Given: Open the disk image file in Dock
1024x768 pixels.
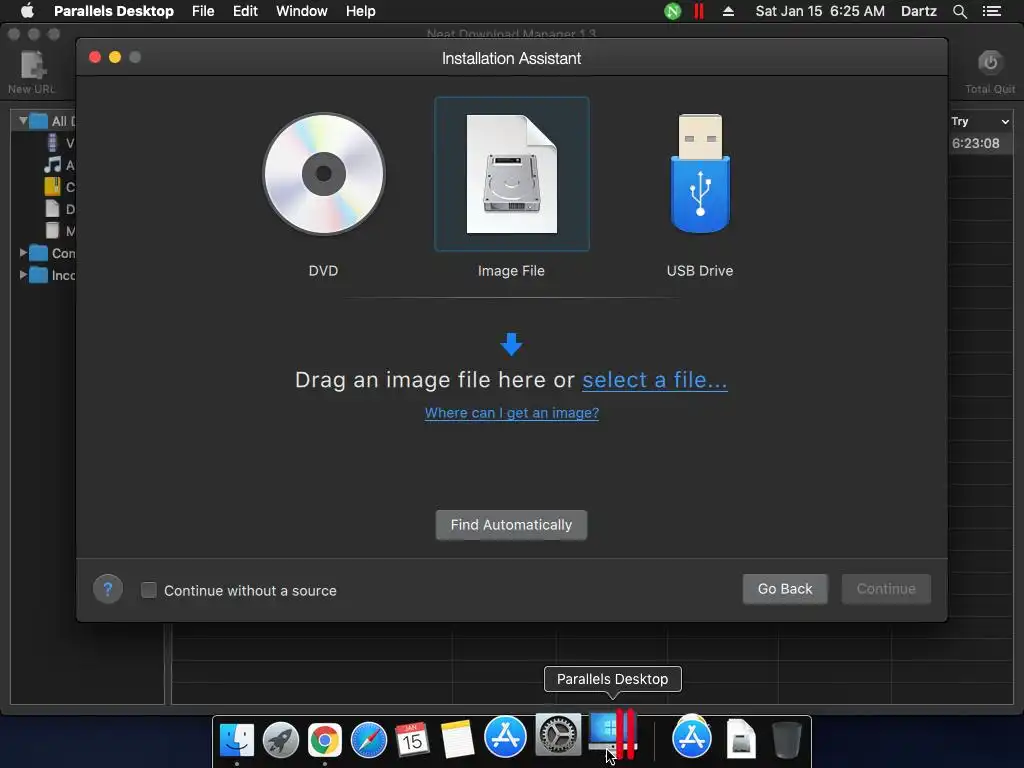Looking at the screenshot, I should (741, 739).
